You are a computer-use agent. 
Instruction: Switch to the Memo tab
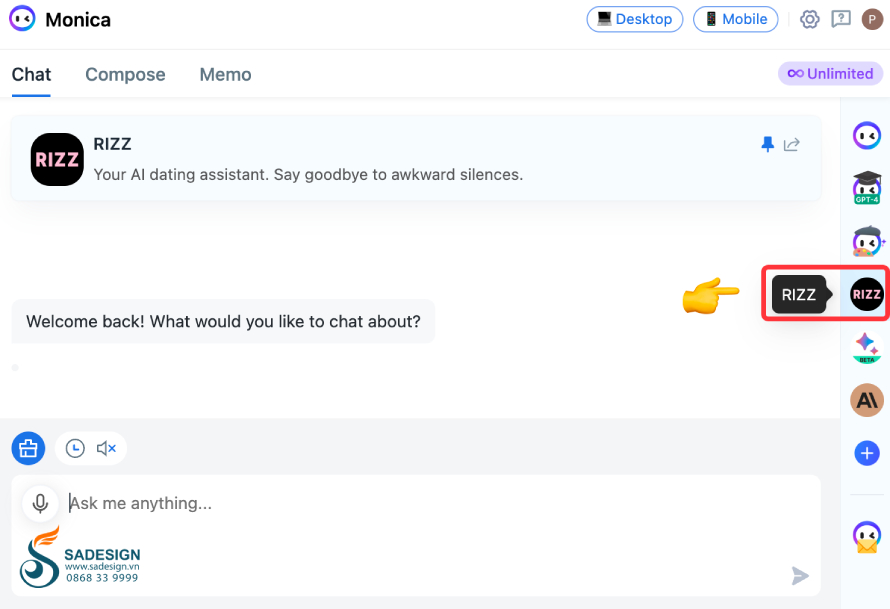[x=225, y=74]
